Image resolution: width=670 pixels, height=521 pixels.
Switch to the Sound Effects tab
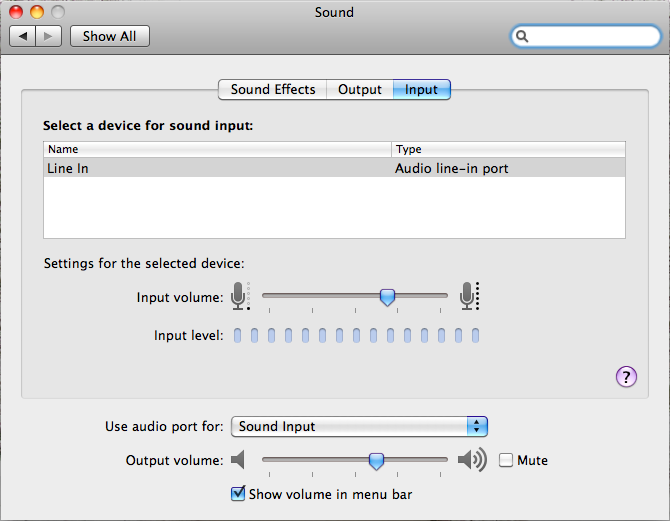coord(272,89)
